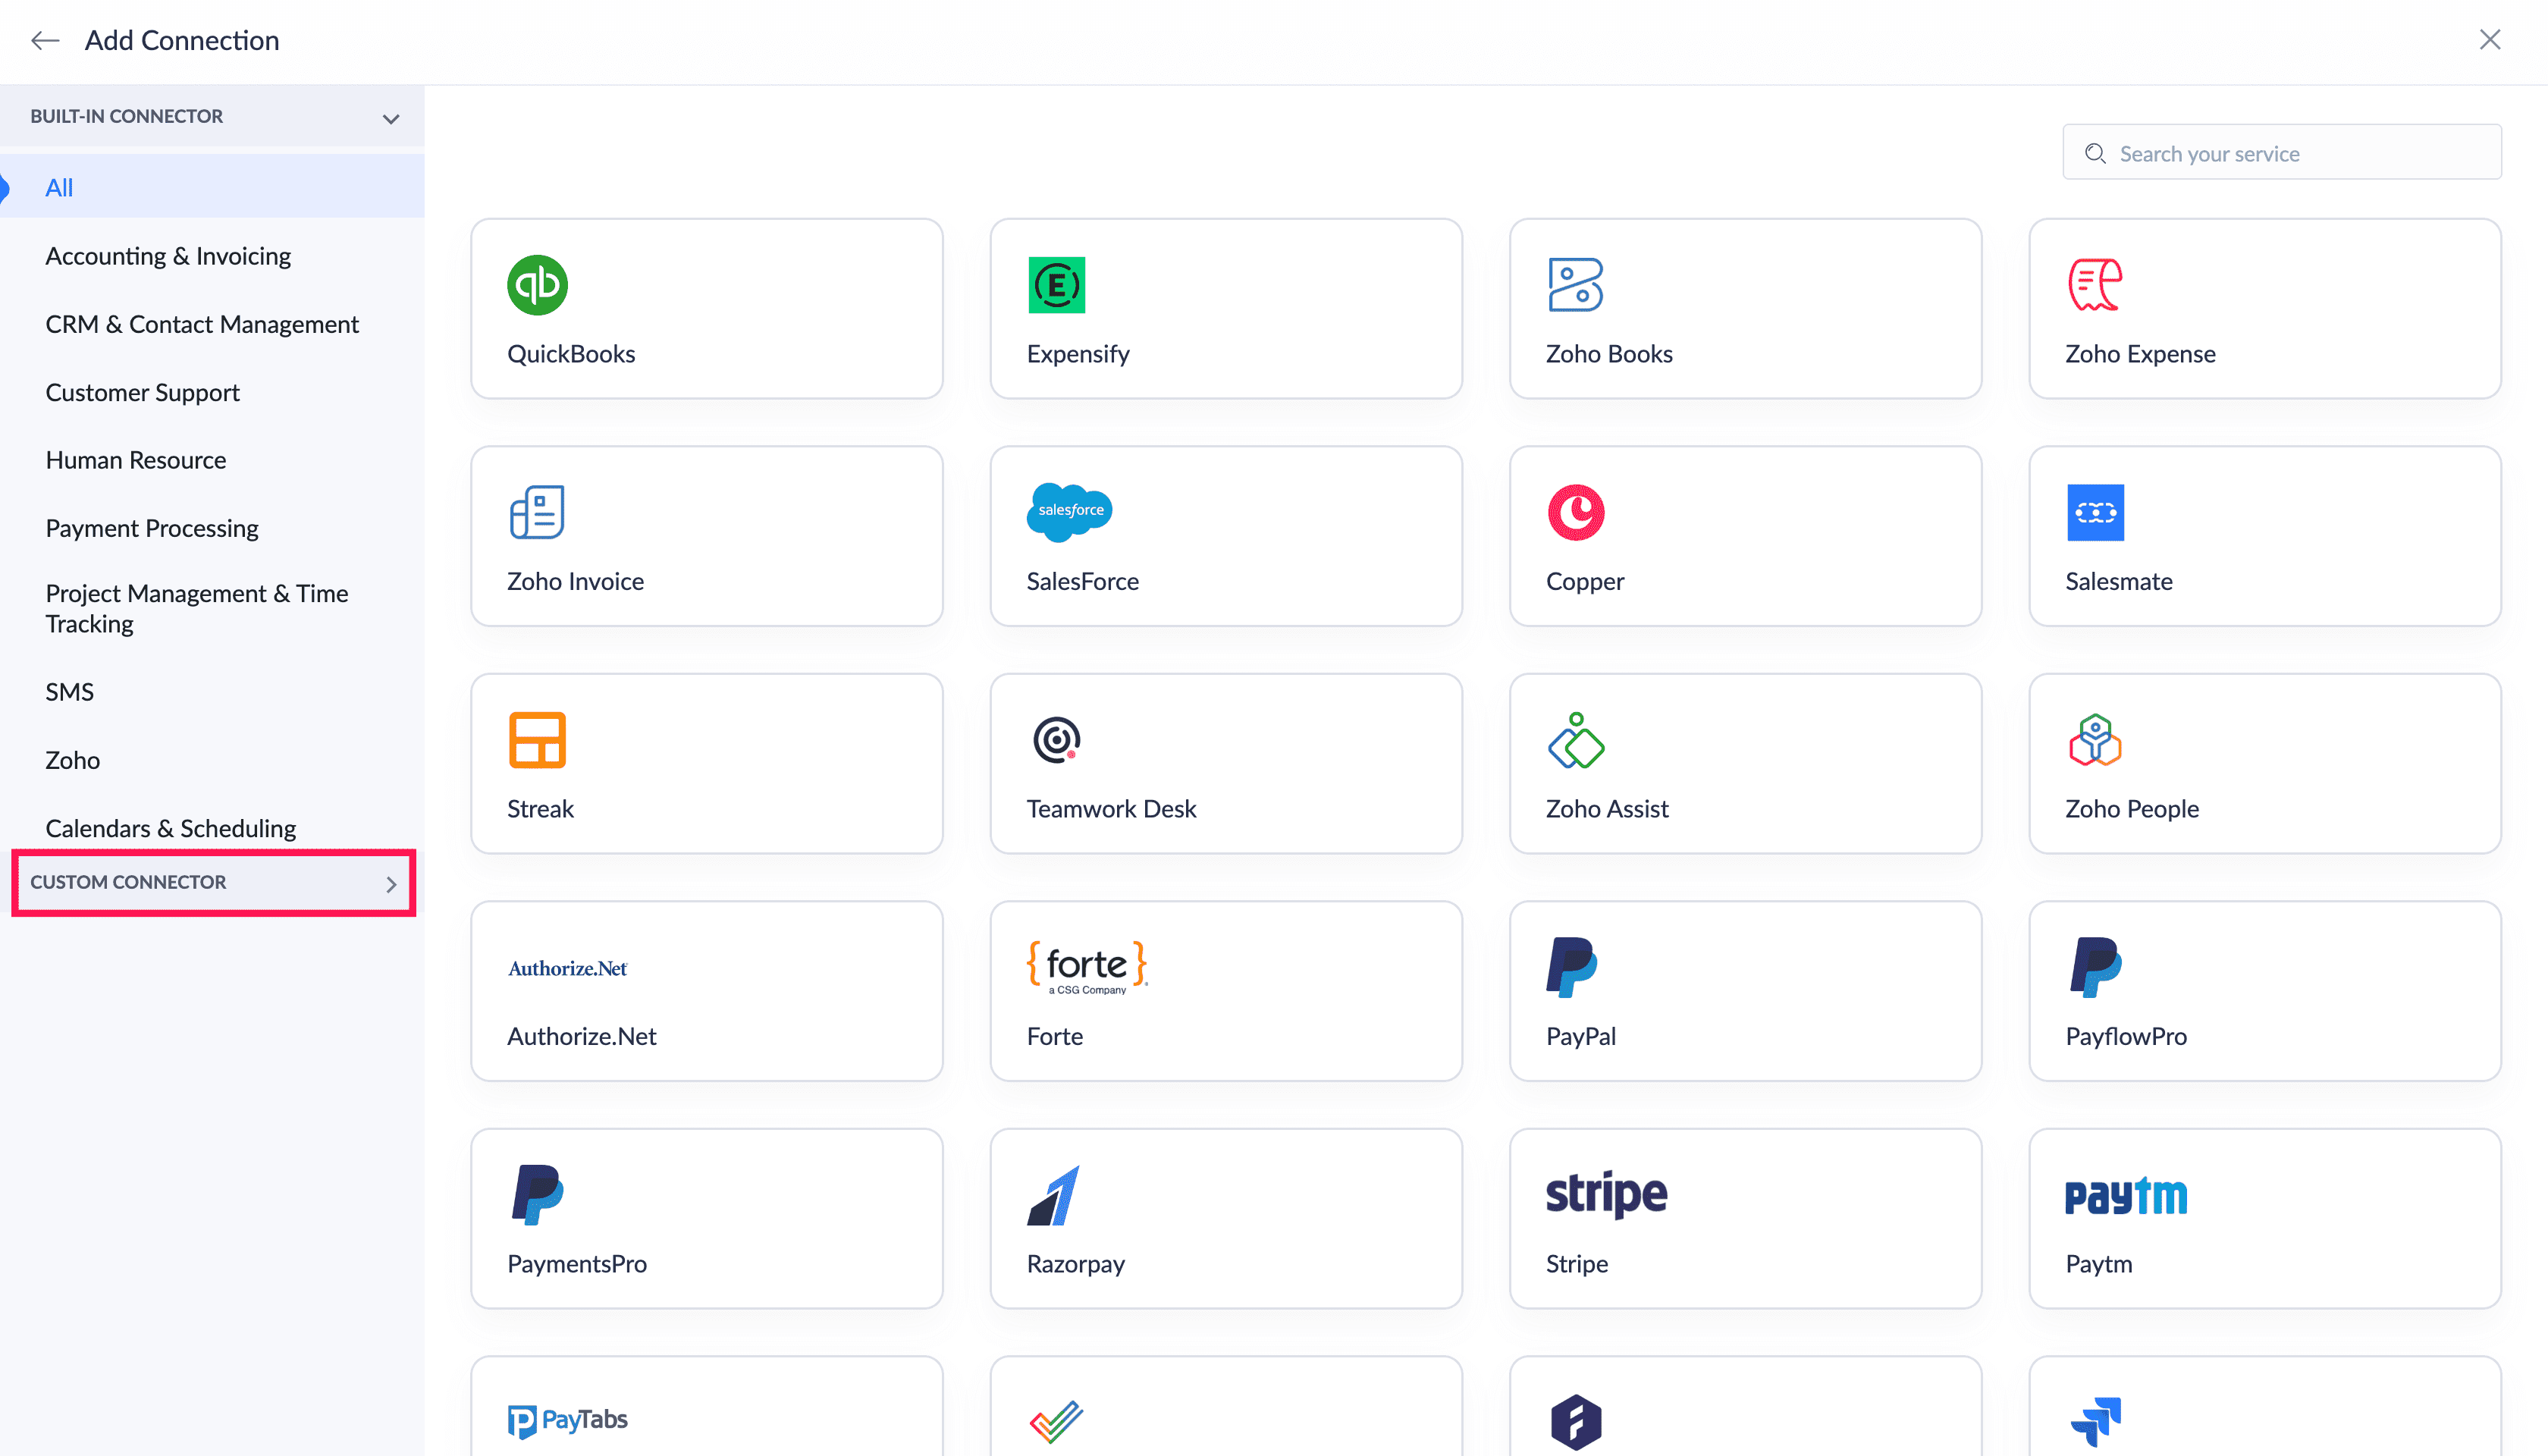
Task: Open the PayPal connector card
Action: tap(1744, 991)
